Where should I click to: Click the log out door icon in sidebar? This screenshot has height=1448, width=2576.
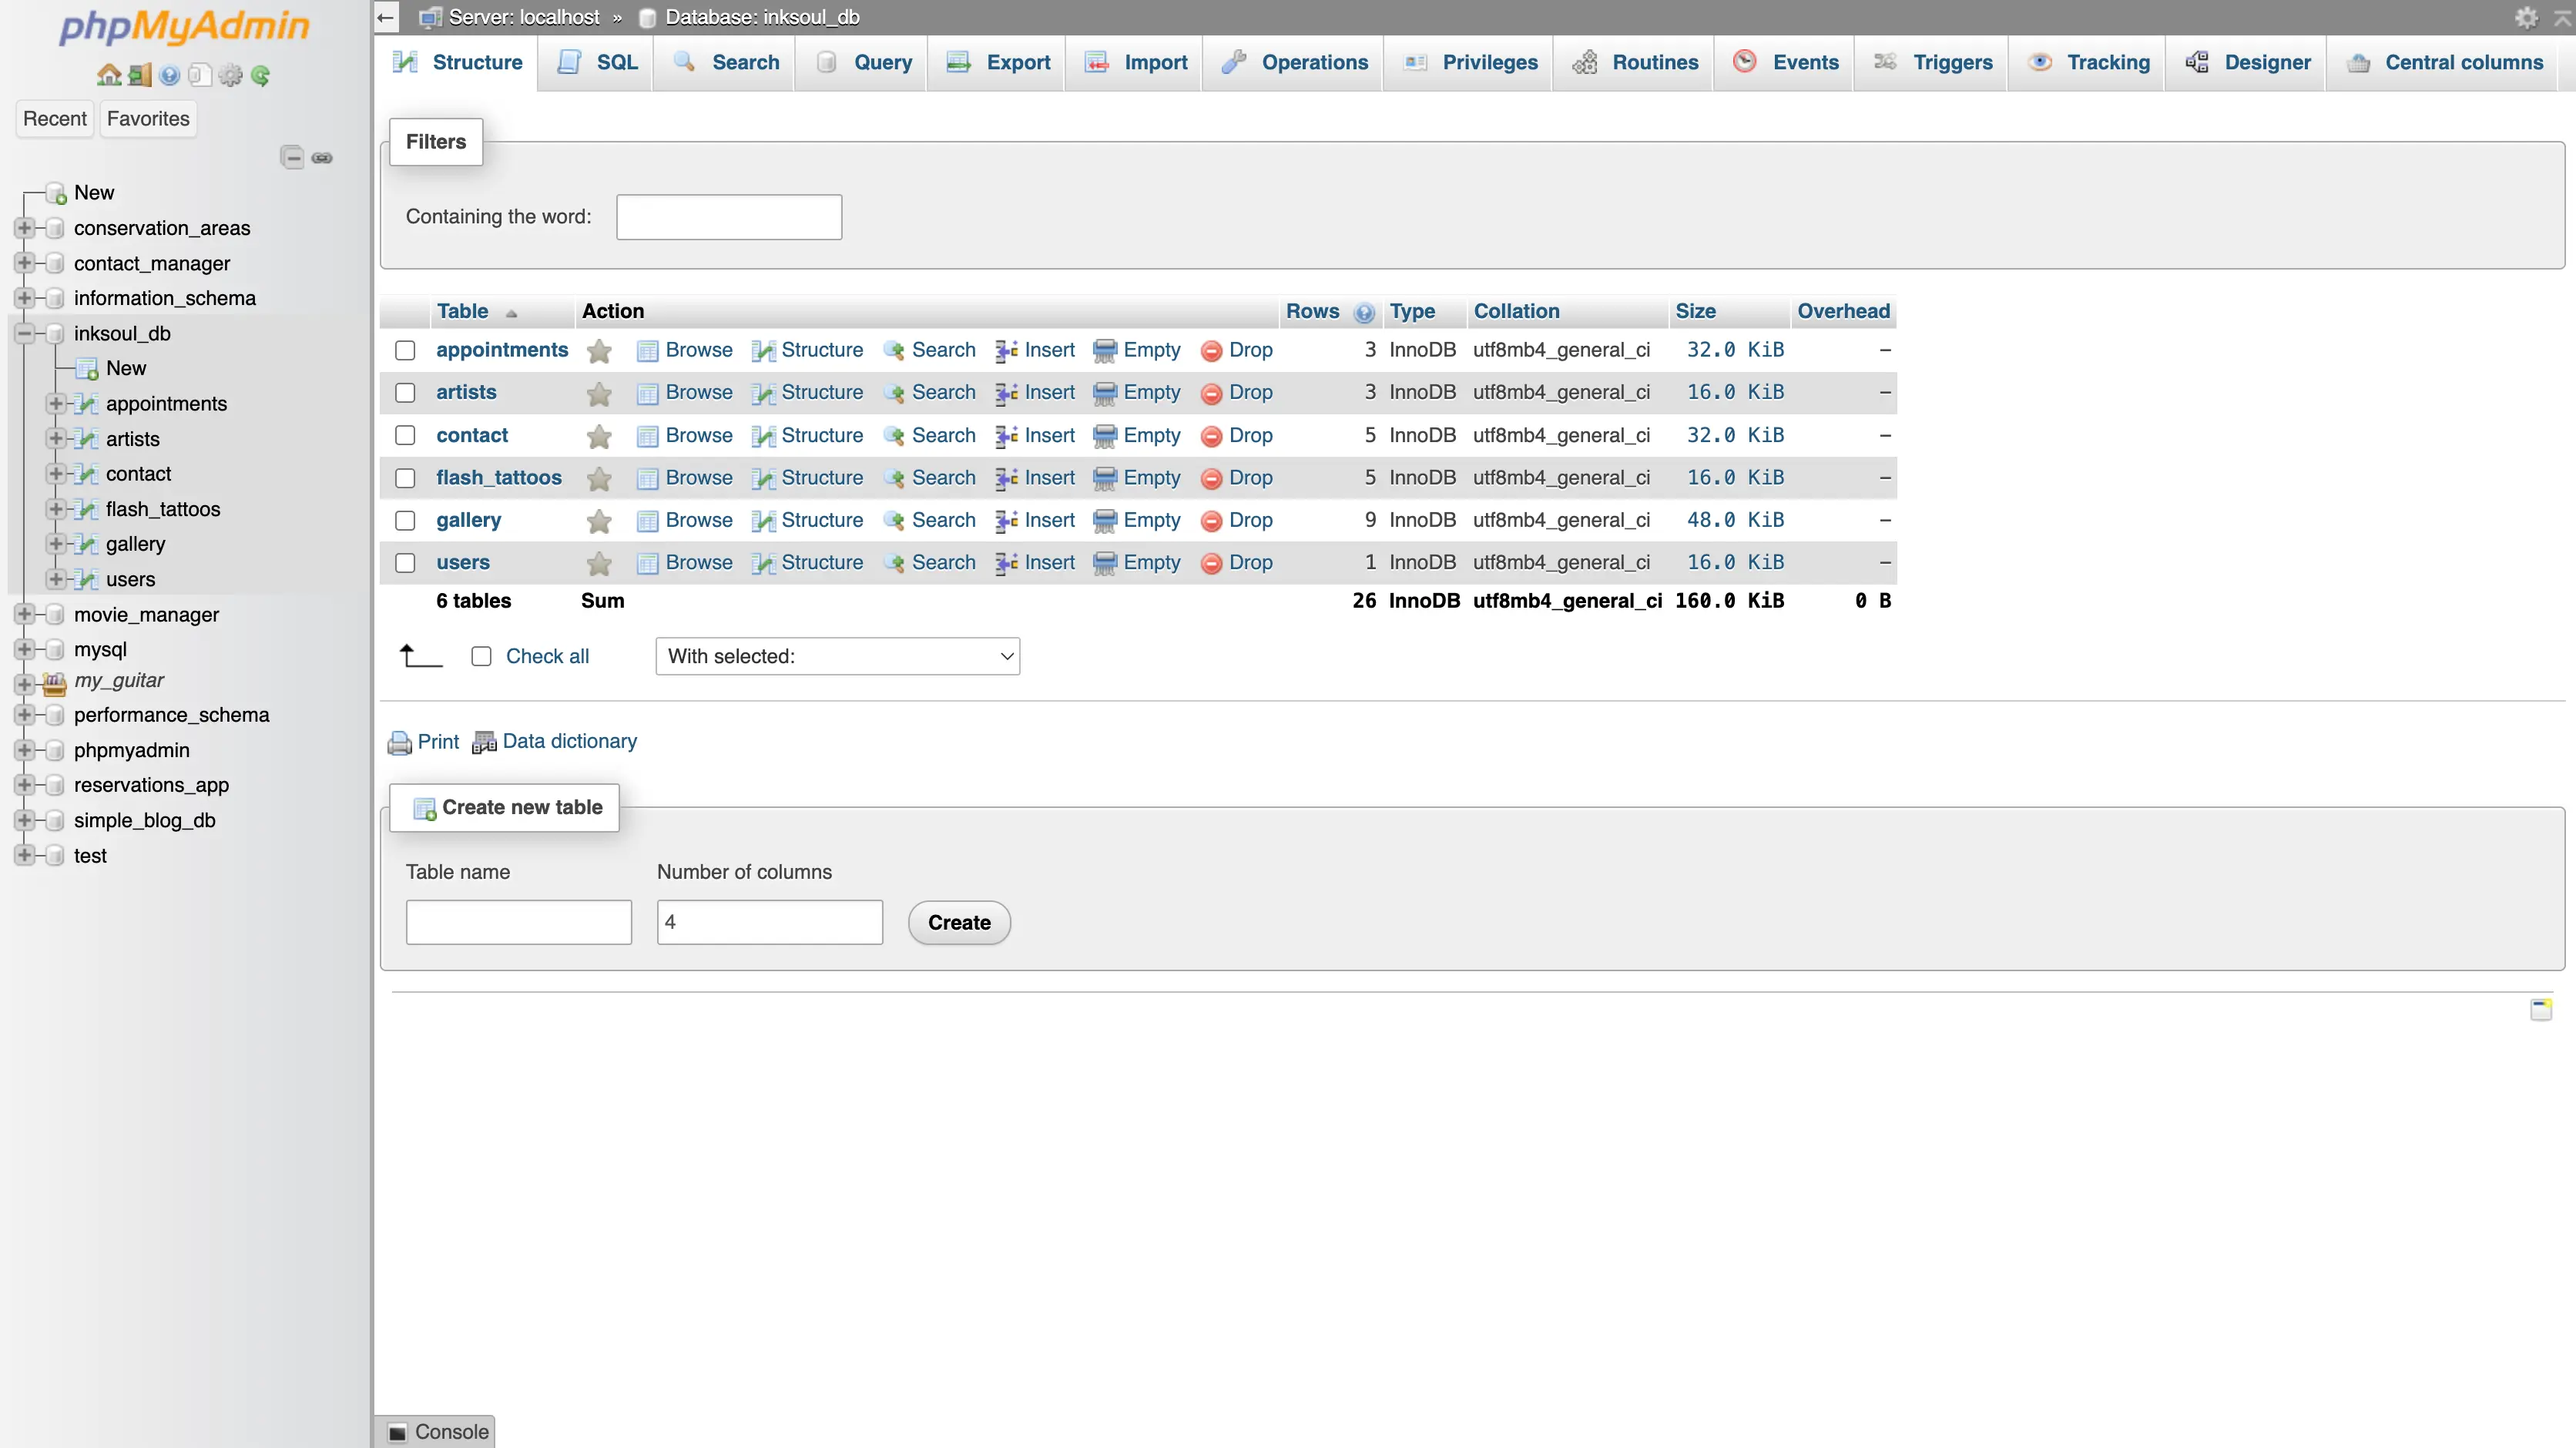pyautogui.click(x=140, y=75)
